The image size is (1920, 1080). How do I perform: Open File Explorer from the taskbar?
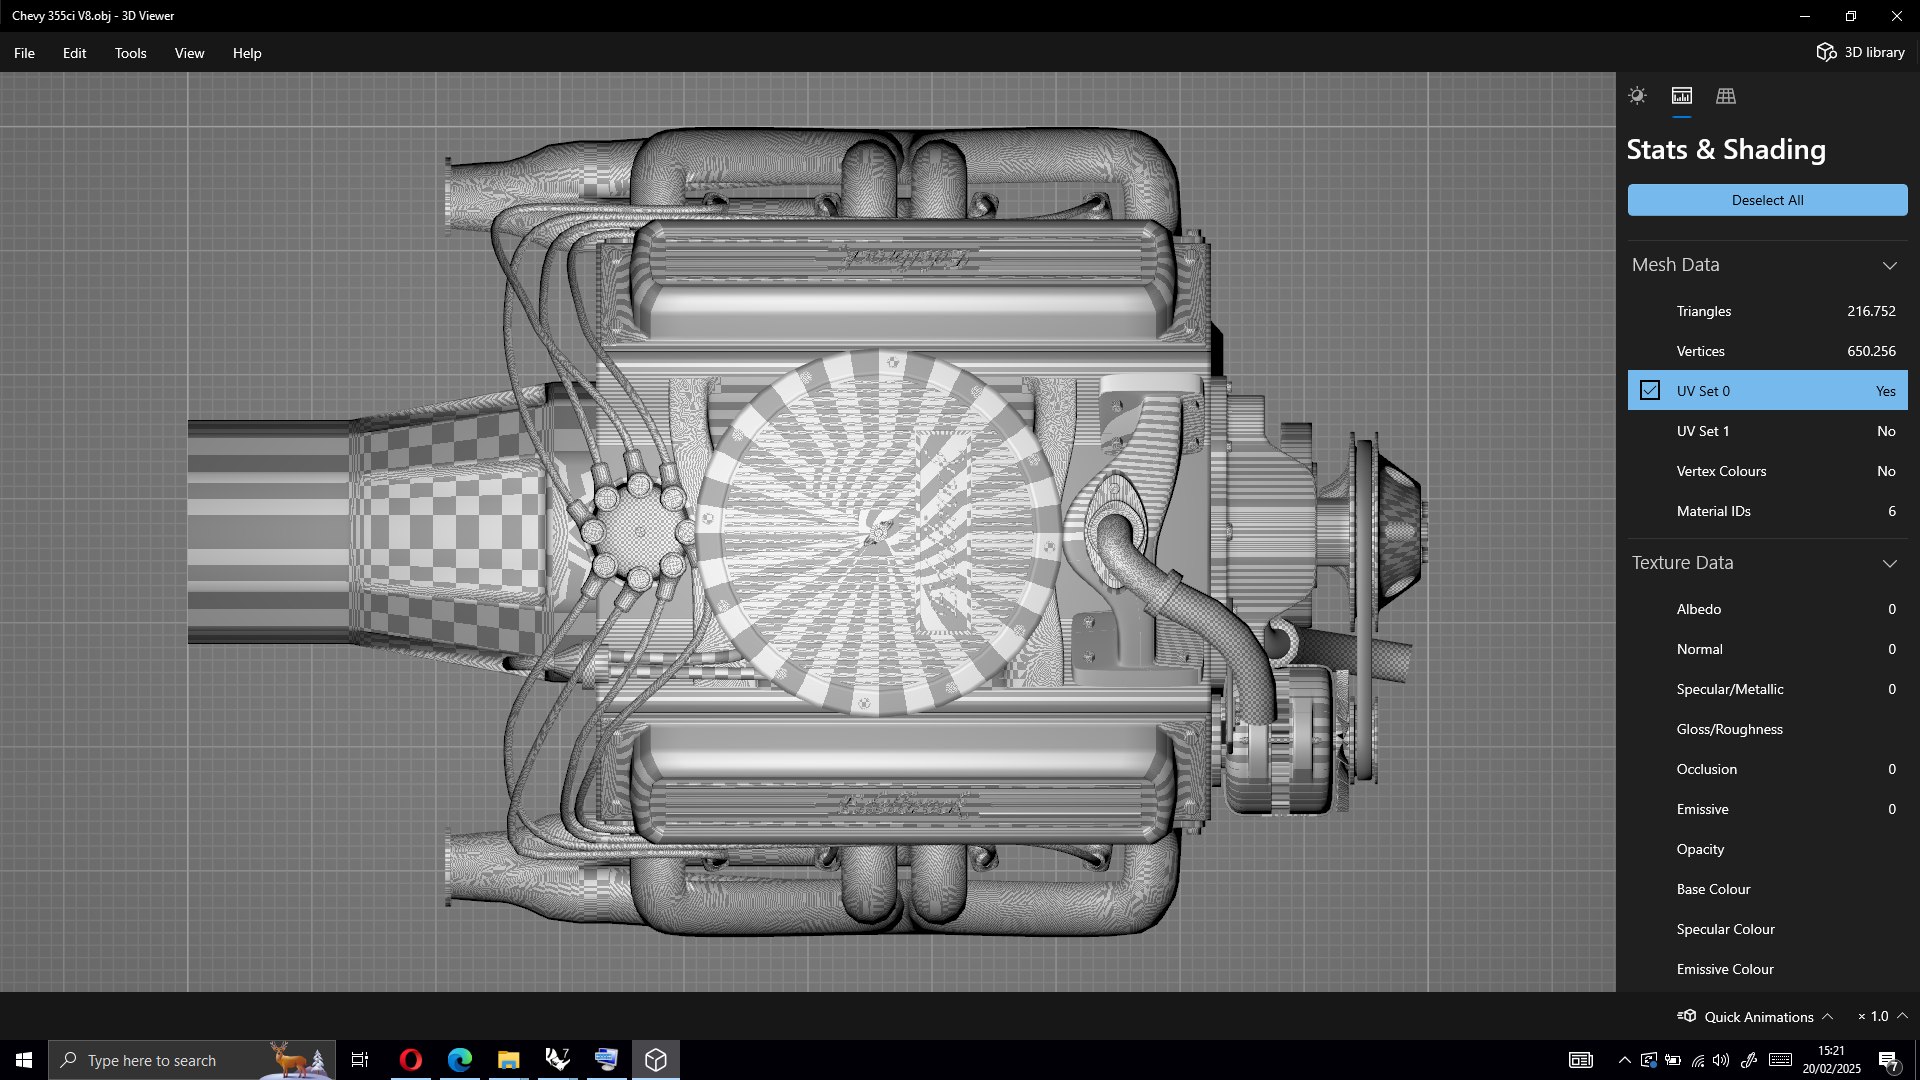coord(508,1060)
